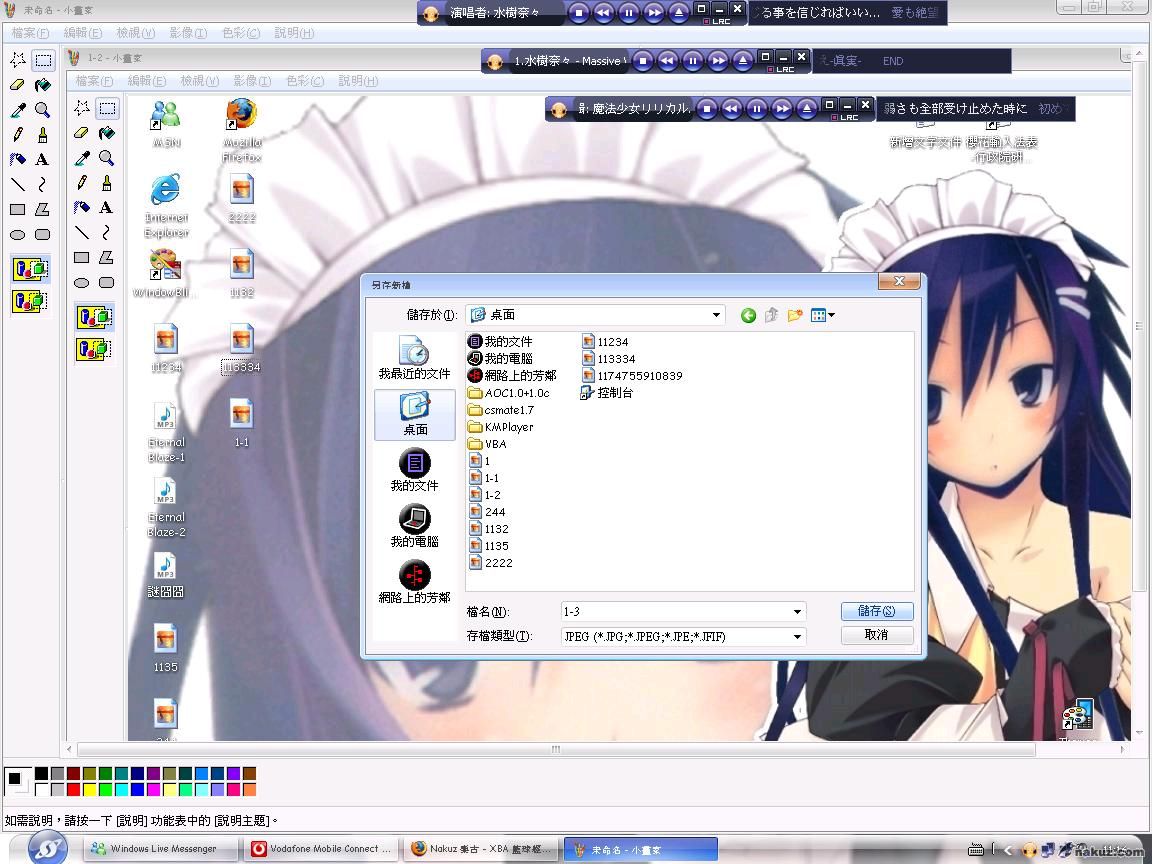Expand hidden tray icons with the chevron
Screen dimensions: 1152x864
point(1007,850)
